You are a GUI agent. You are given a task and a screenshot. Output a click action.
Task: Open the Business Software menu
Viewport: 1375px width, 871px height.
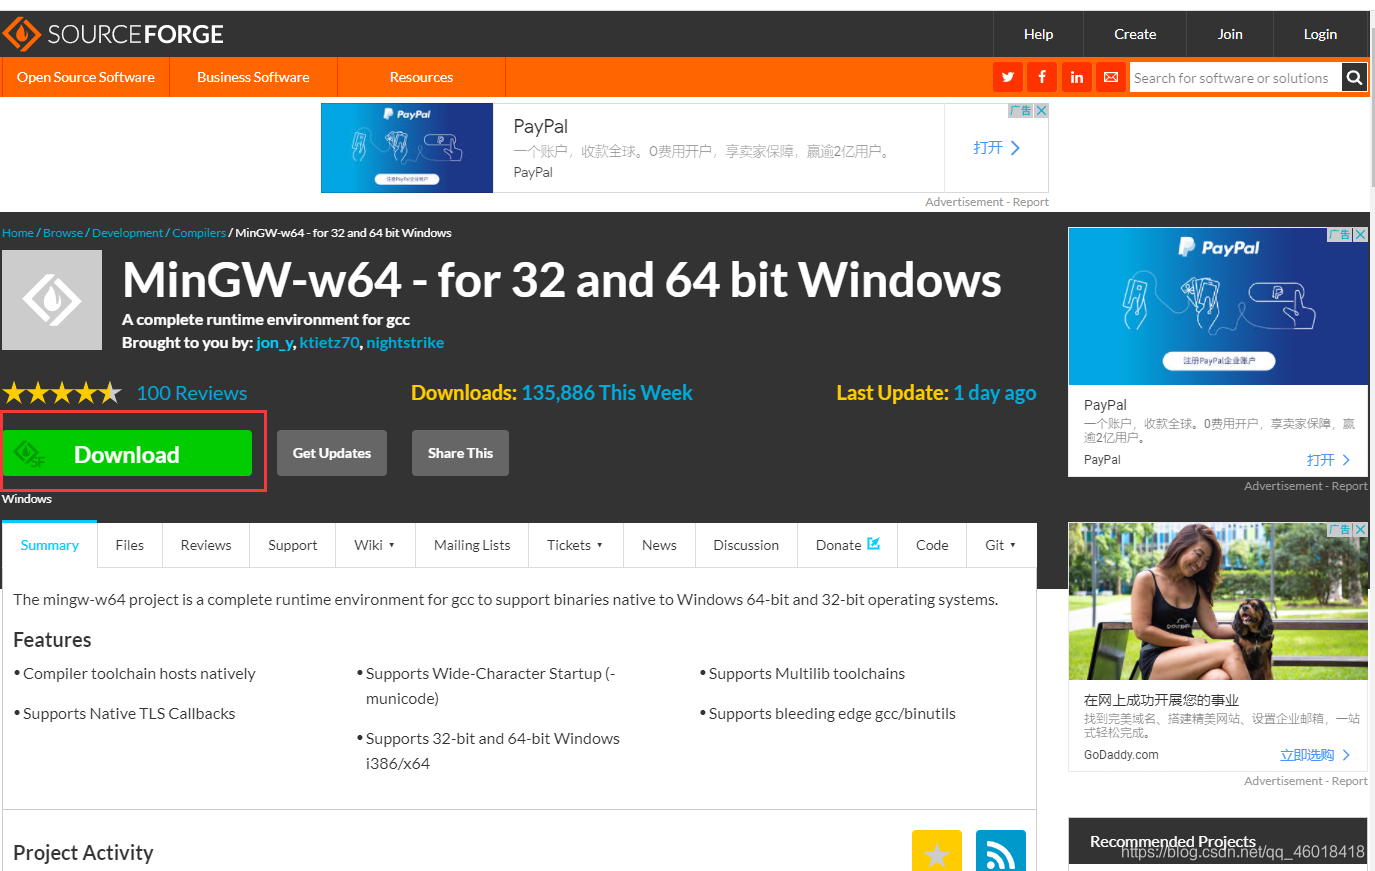click(x=253, y=77)
